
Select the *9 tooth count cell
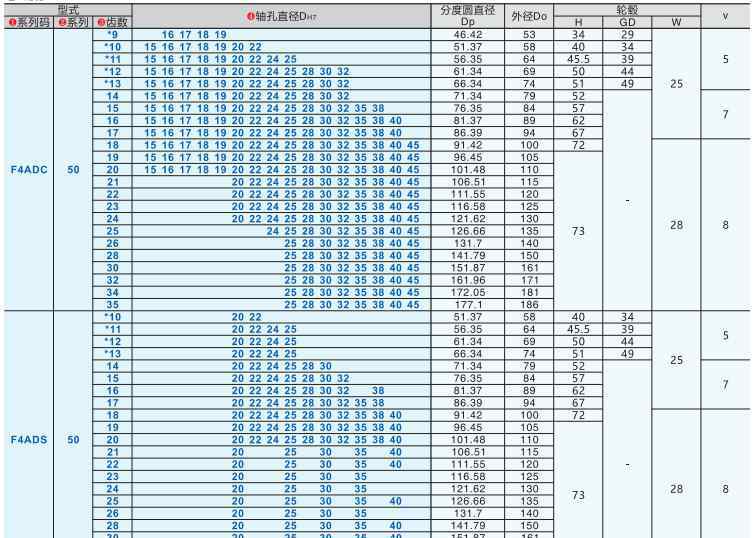[112, 35]
